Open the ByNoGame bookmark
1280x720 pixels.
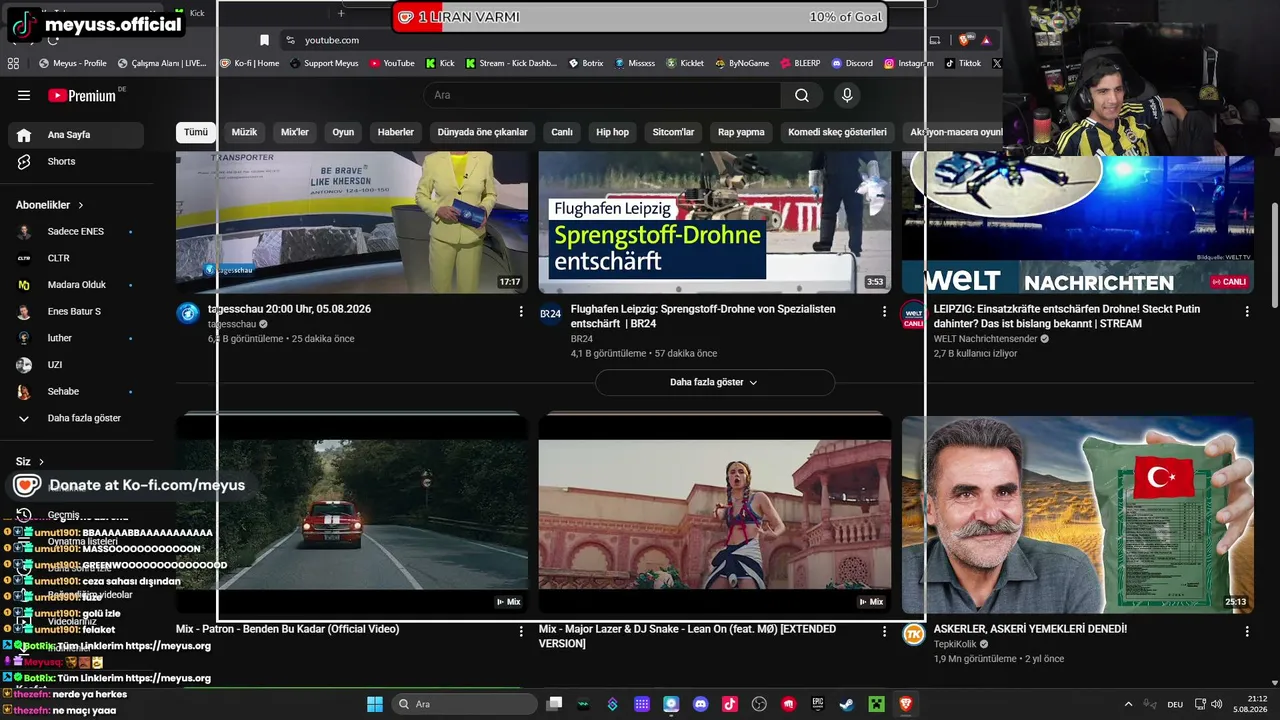742,63
